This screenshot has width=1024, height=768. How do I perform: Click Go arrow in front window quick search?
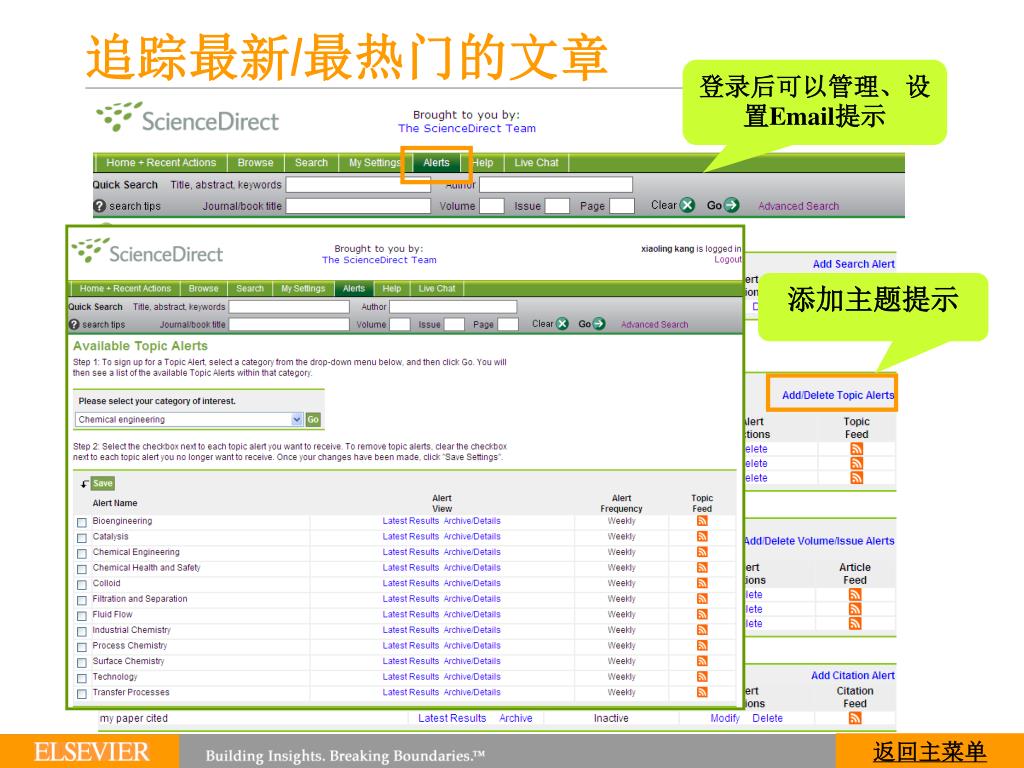[x=599, y=324]
